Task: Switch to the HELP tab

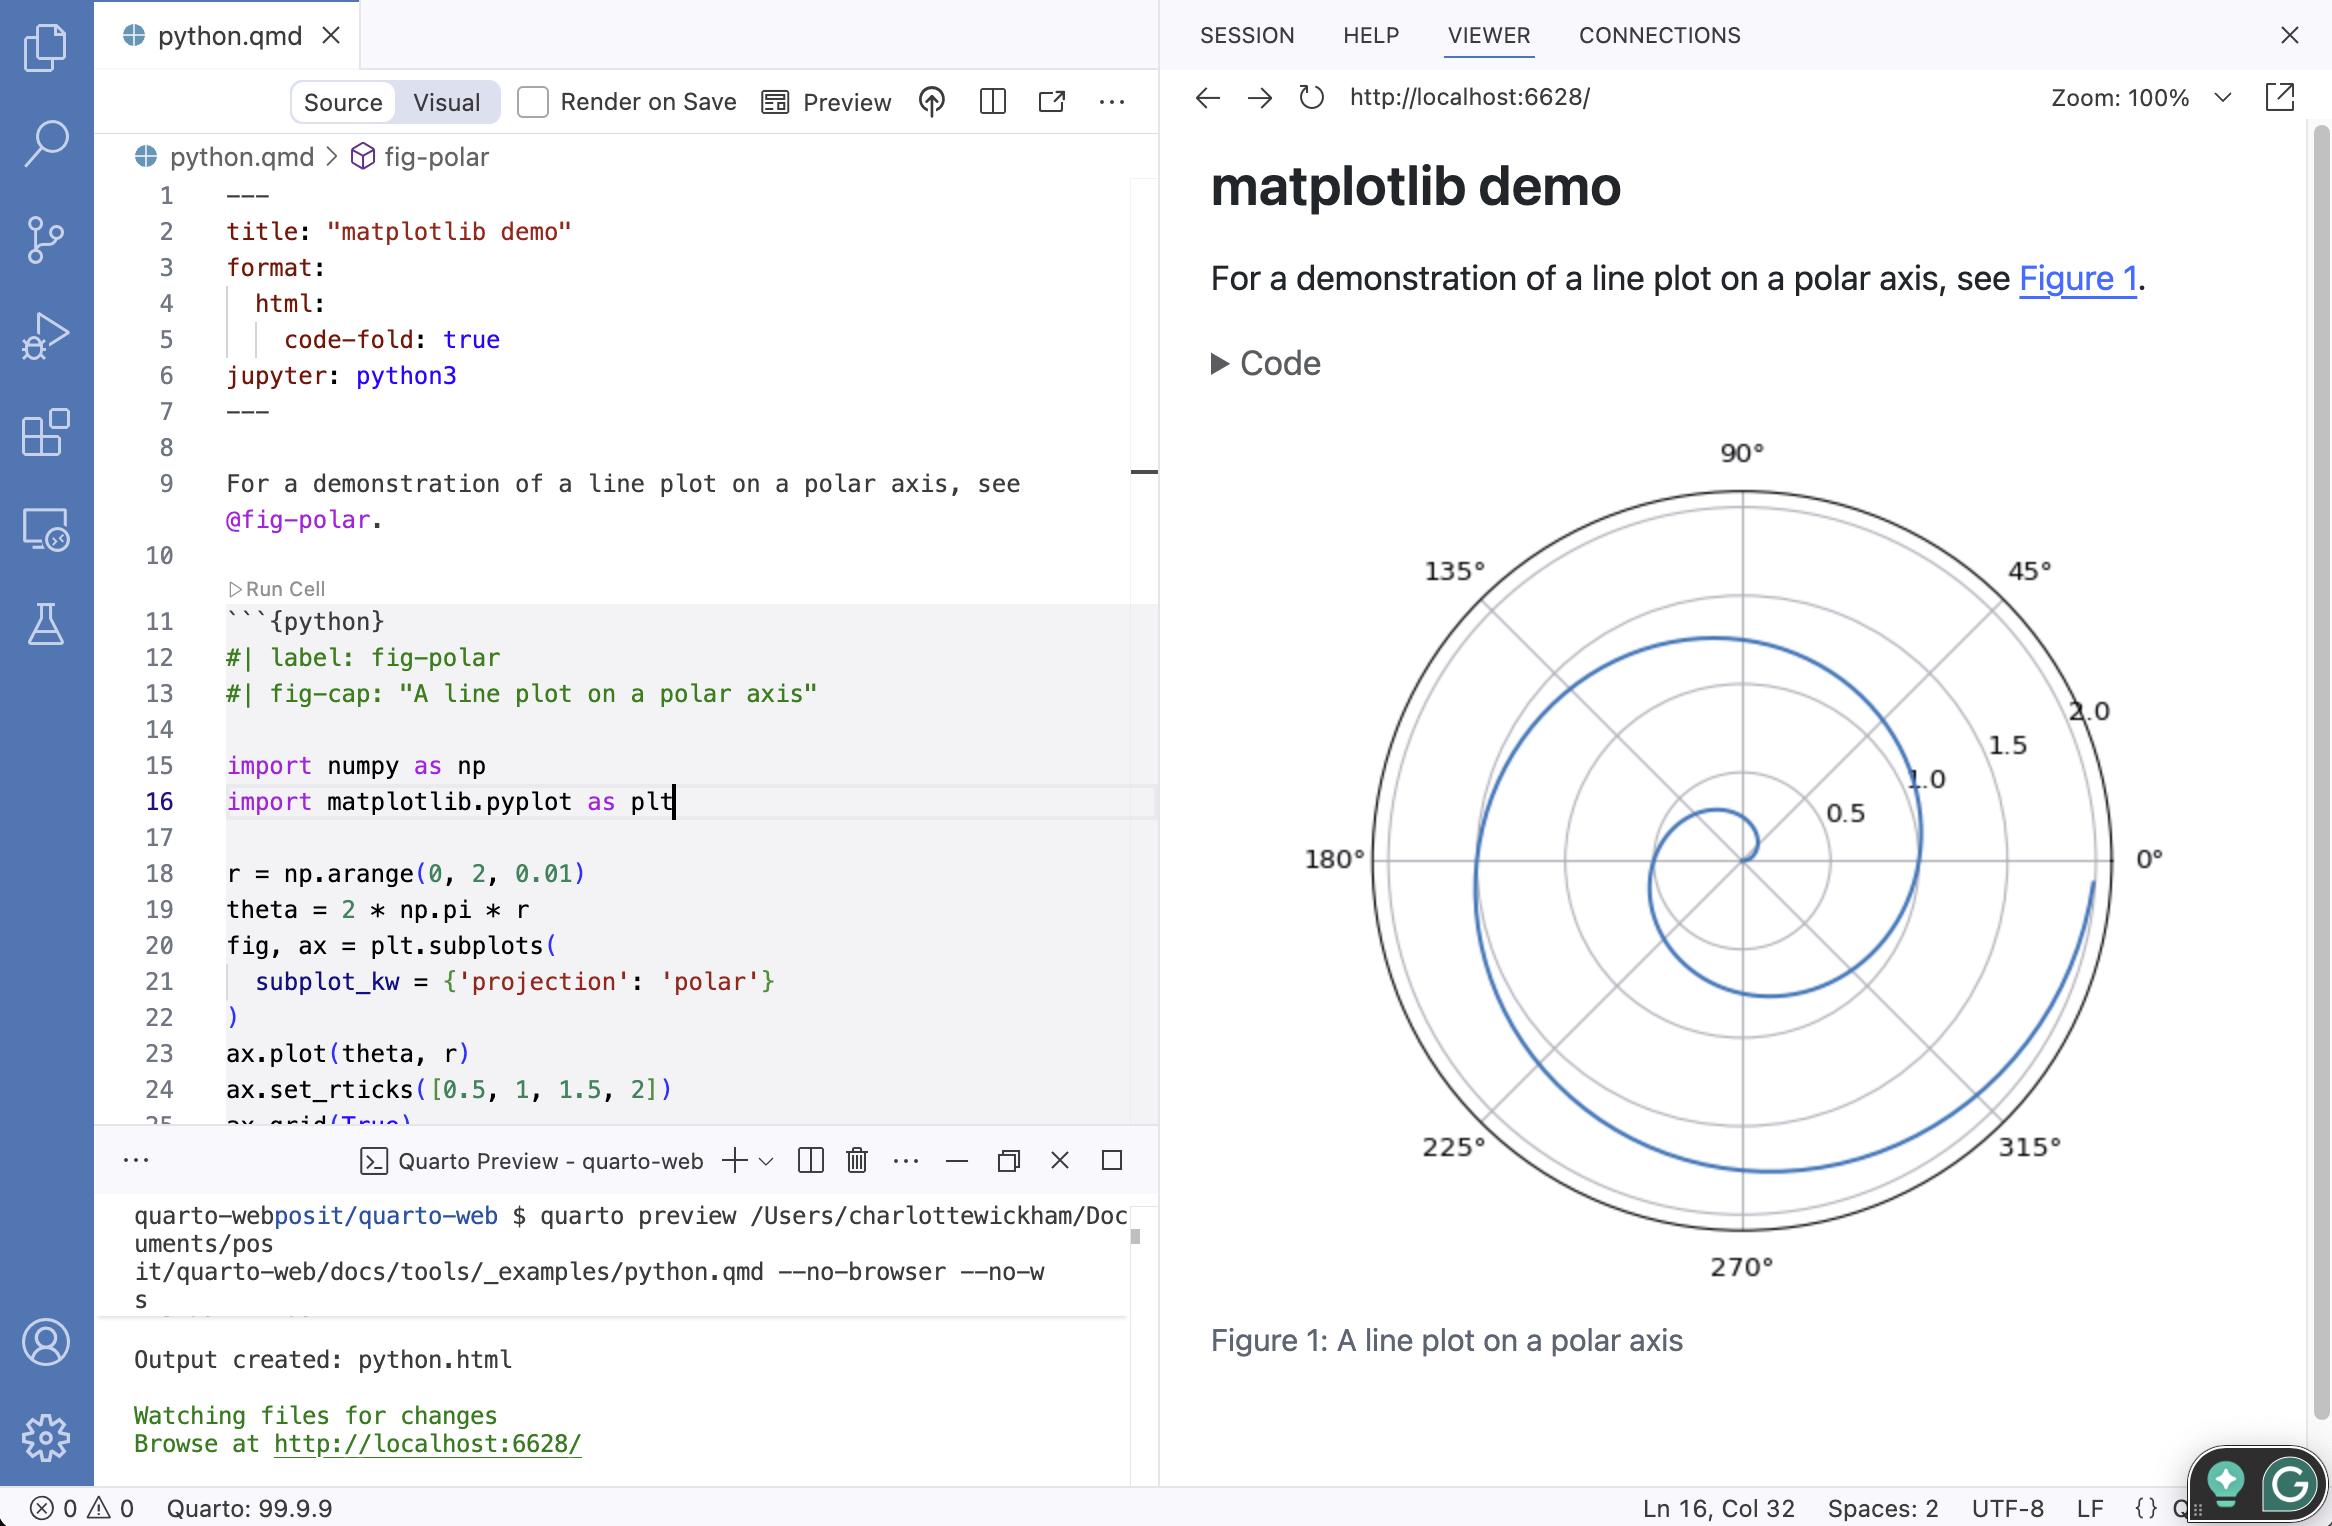Action: pos(1371,36)
